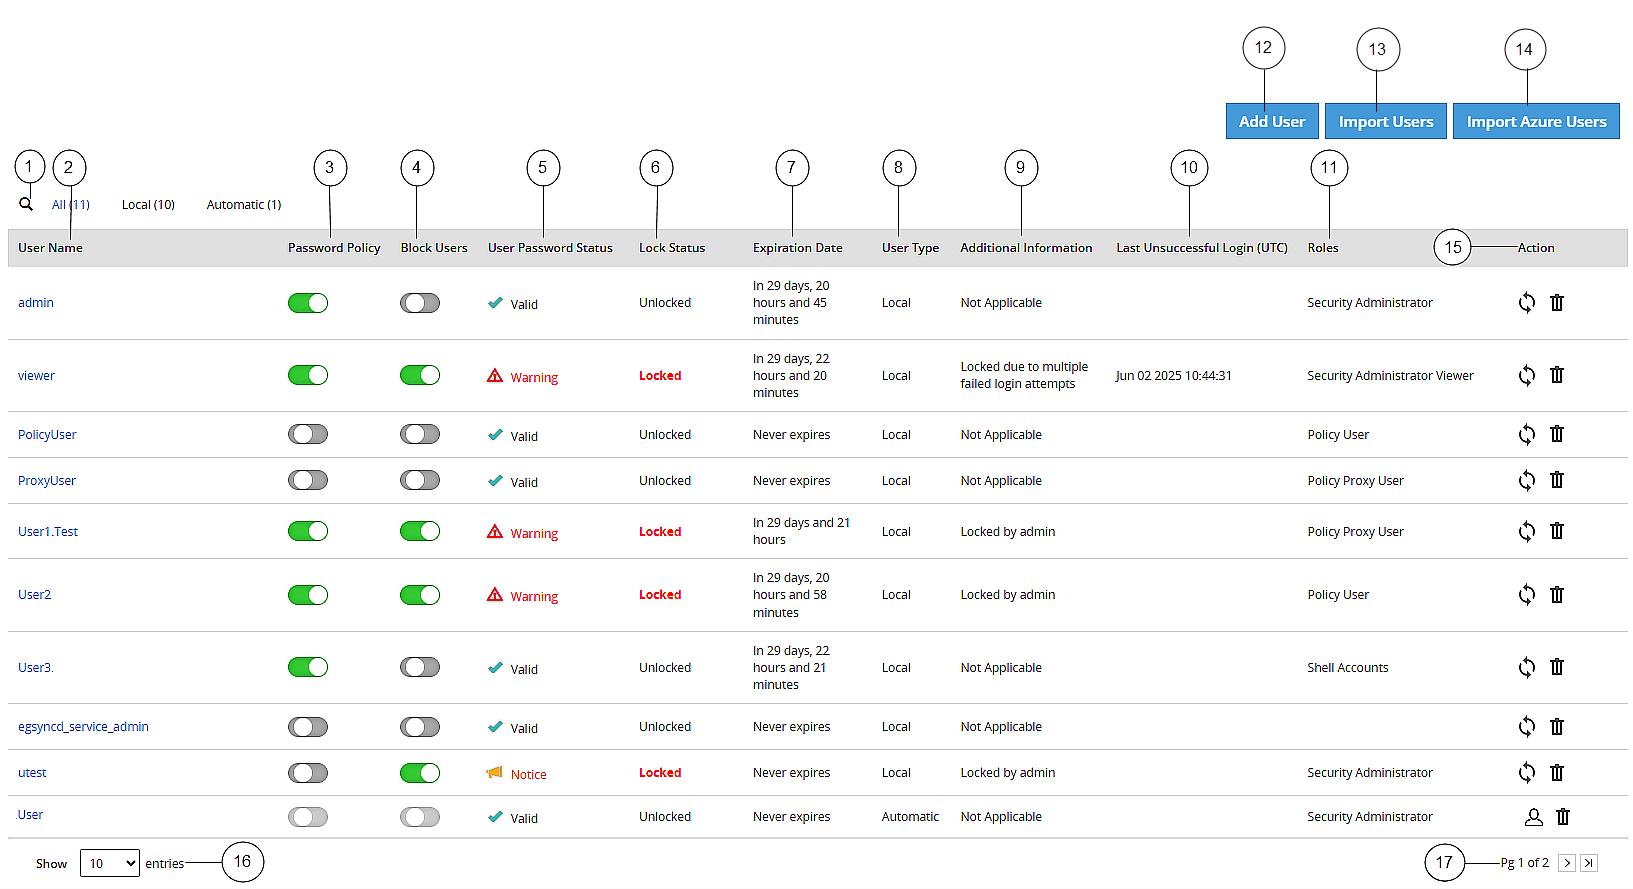Image resolution: width=1633 pixels, height=889 pixels.
Task: Delete PolicyUser via trash icon
Action: coord(1557,434)
